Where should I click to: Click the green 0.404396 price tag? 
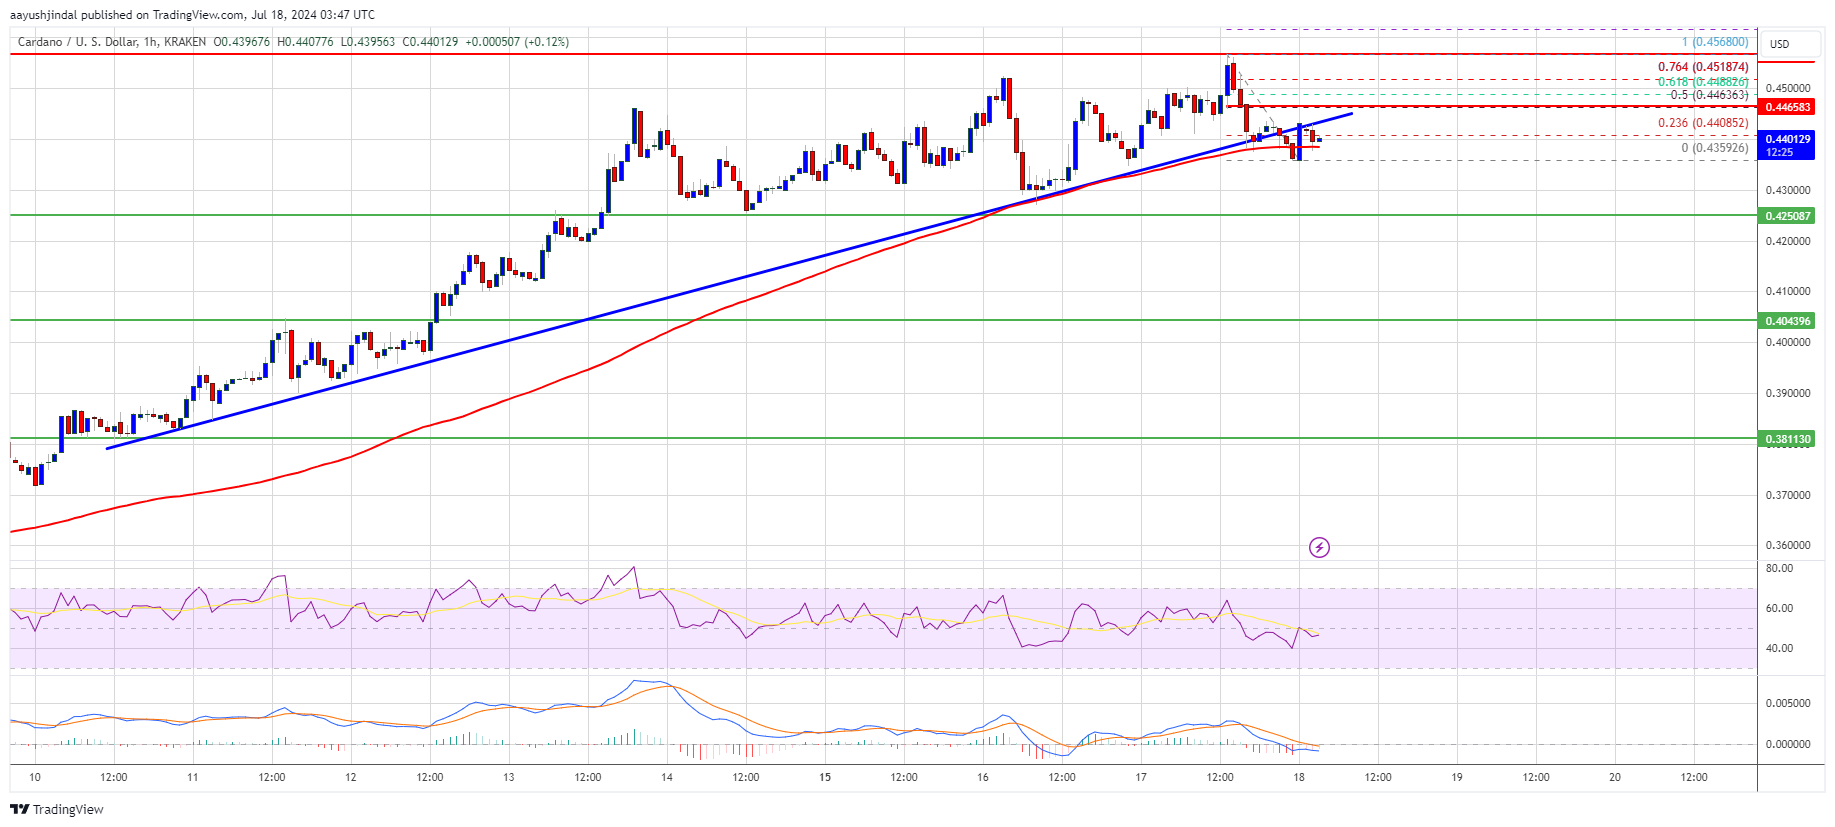click(x=1787, y=321)
